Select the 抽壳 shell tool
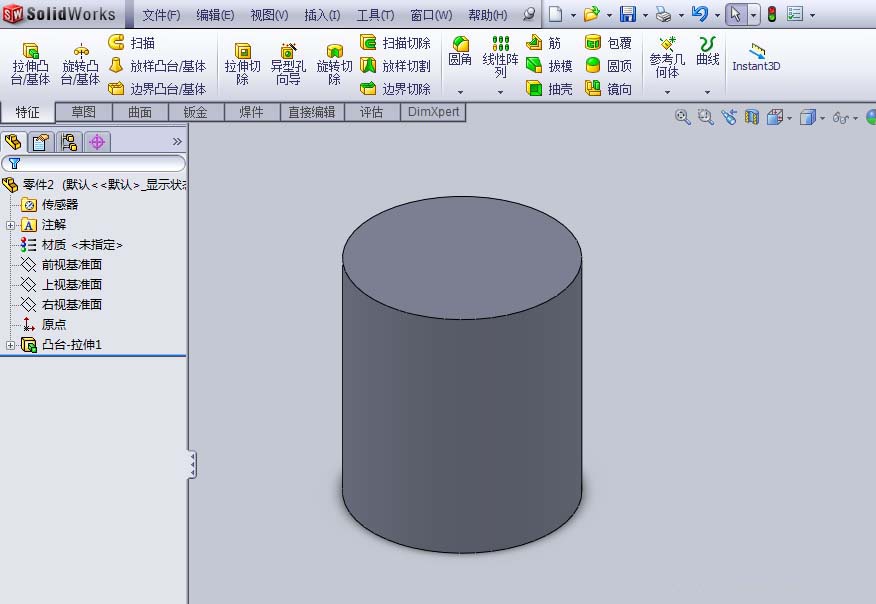Viewport: 876px width, 604px height. point(549,88)
